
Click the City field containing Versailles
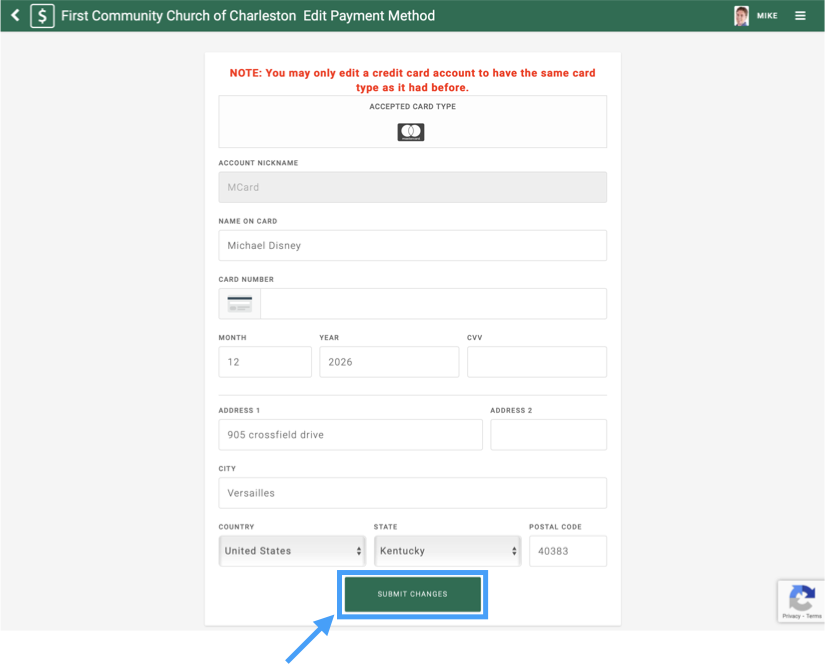tap(412, 493)
